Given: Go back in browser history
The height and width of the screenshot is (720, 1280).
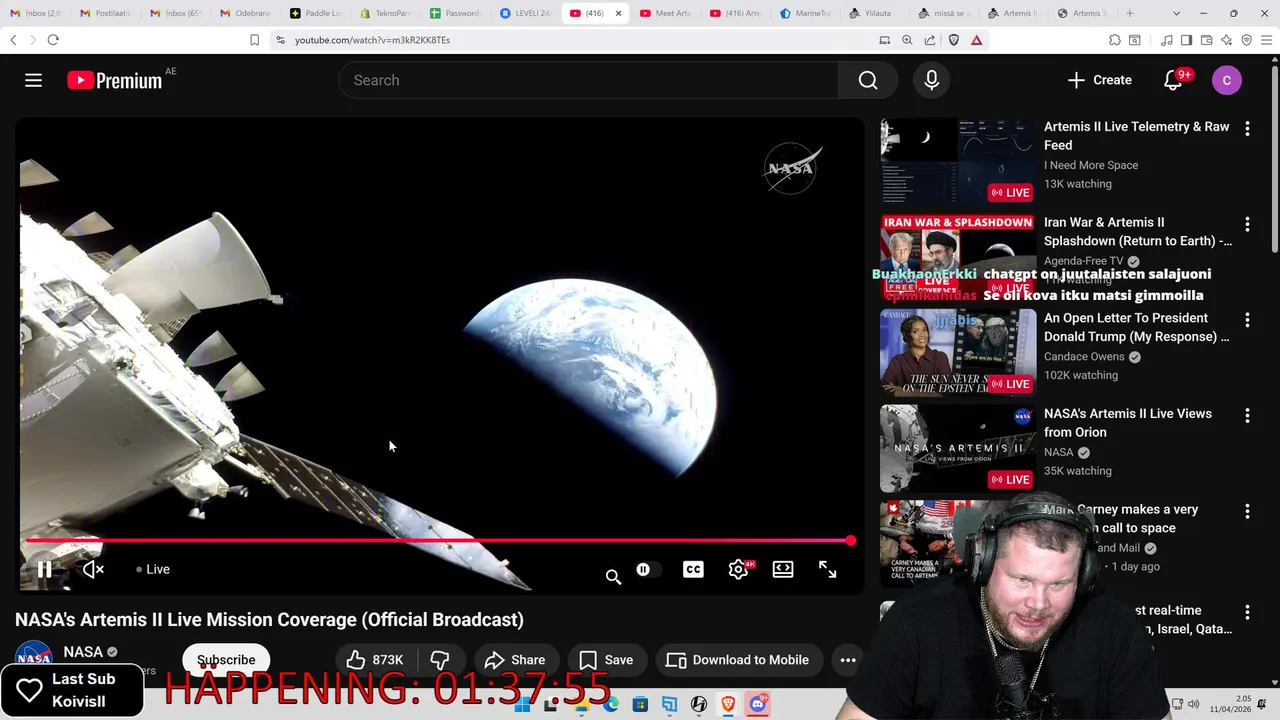Looking at the screenshot, I should pos(13,40).
